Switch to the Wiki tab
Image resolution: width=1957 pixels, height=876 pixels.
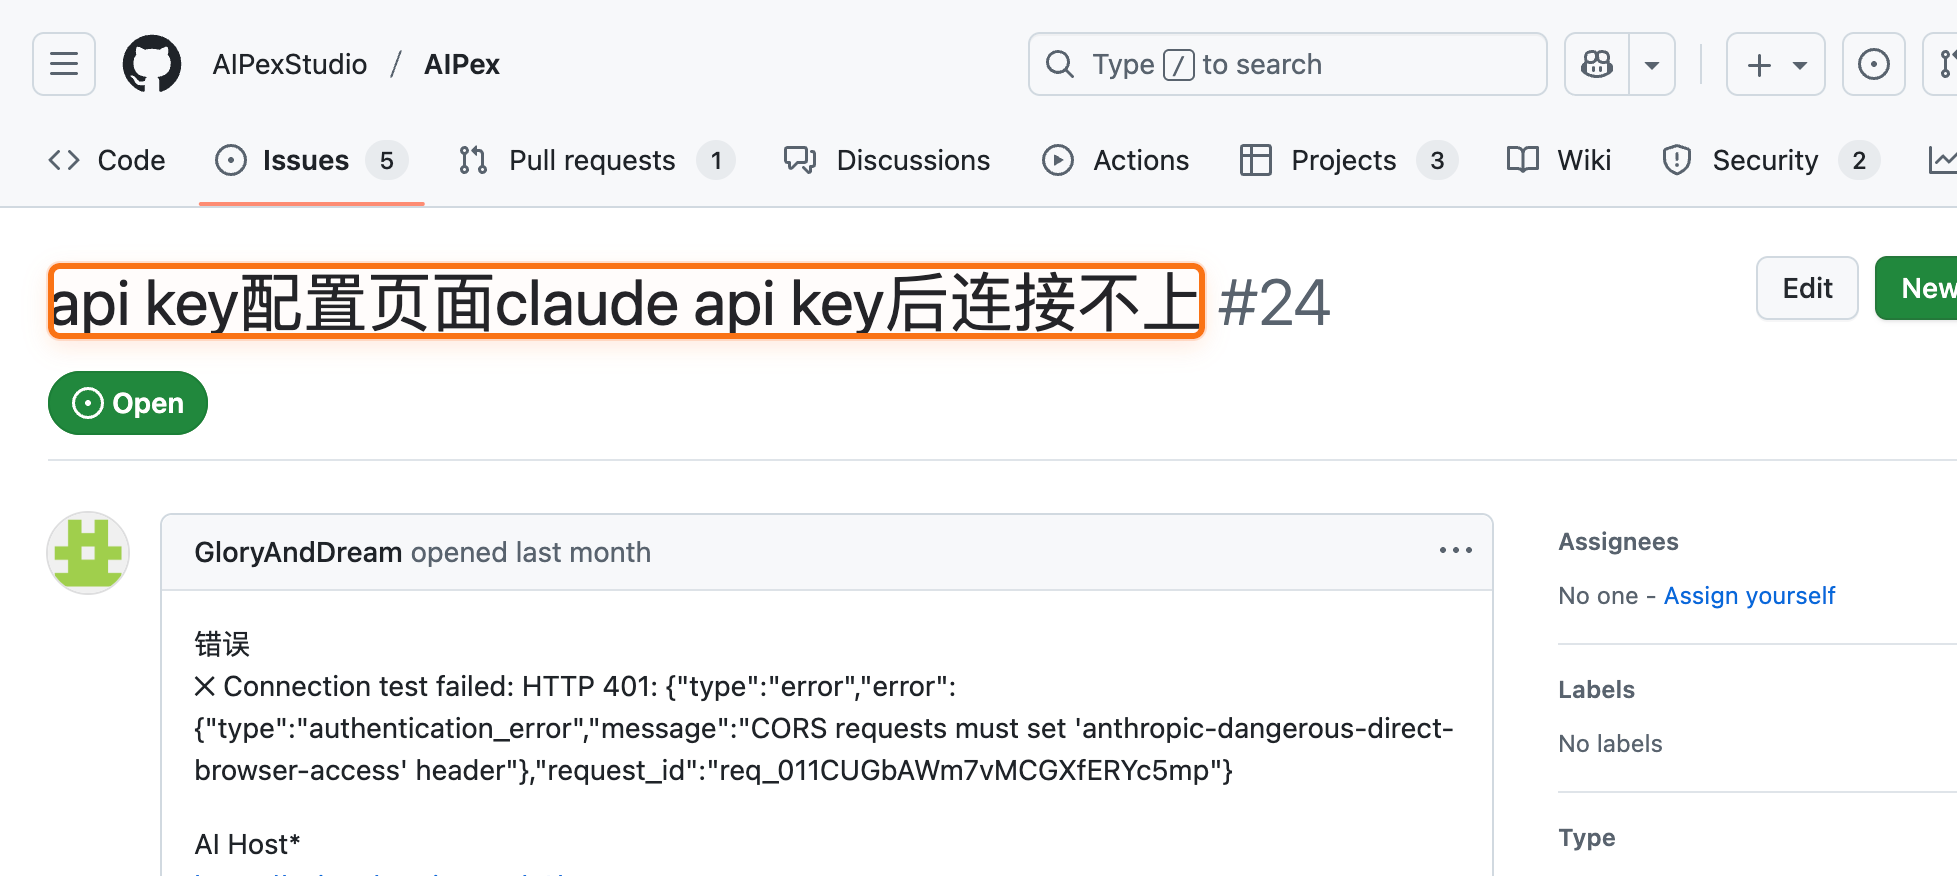coord(1559,160)
